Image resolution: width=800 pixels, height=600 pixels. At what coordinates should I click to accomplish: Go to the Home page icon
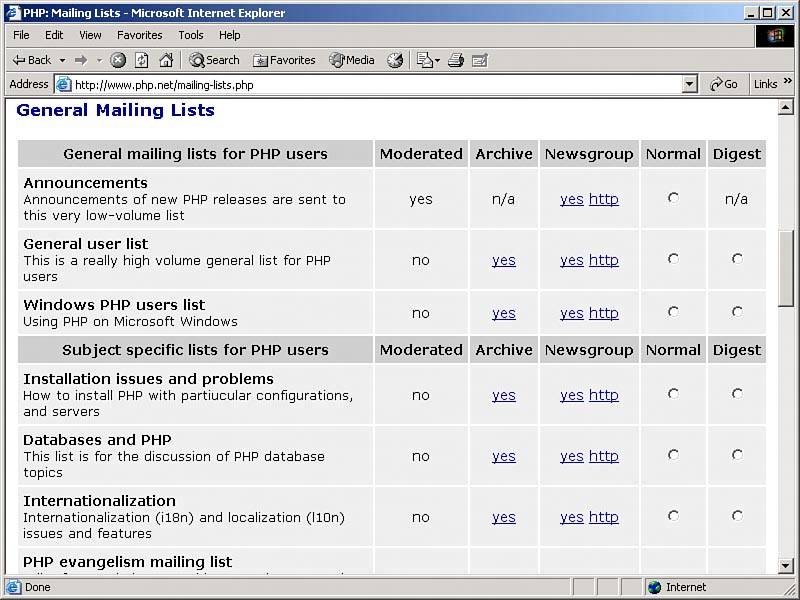[166, 60]
